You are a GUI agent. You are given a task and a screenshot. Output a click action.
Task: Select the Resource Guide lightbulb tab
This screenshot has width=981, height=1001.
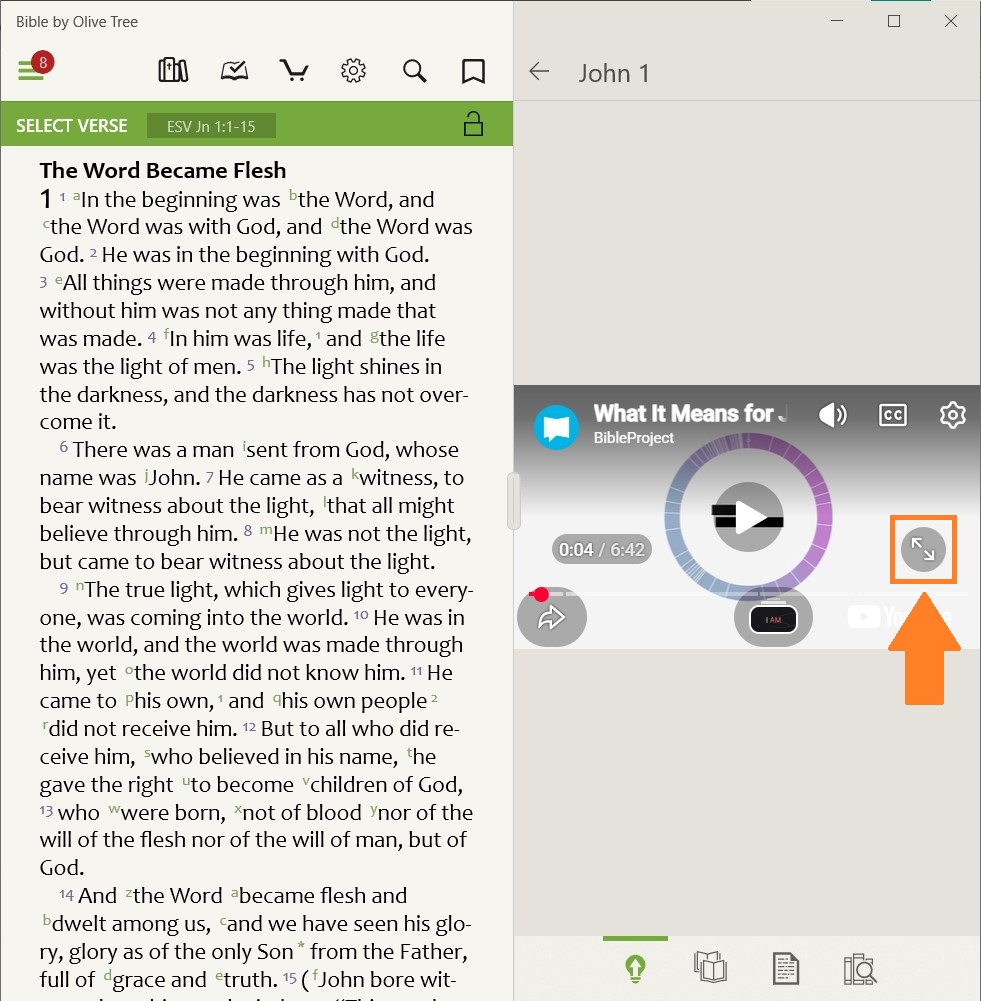pos(635,968)
